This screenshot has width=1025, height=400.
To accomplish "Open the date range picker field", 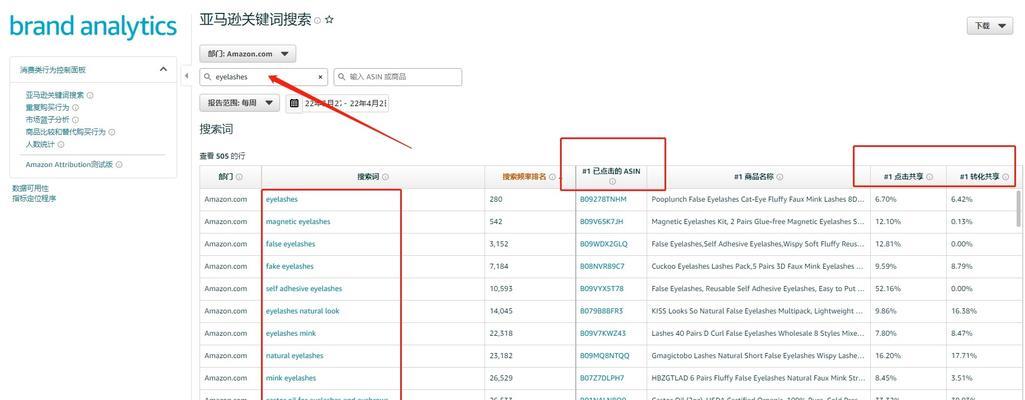I will (x=337, y=103).
